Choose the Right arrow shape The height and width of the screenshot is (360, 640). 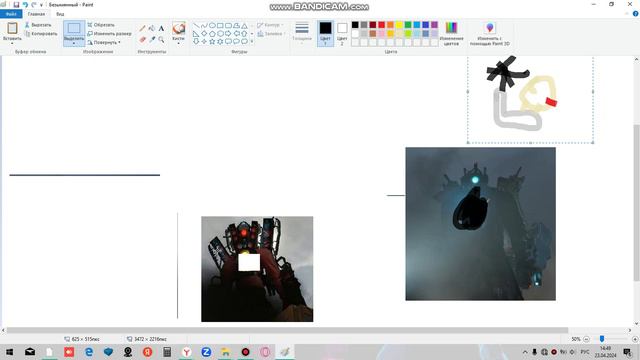pyautogui.click(x=228, y=33)
